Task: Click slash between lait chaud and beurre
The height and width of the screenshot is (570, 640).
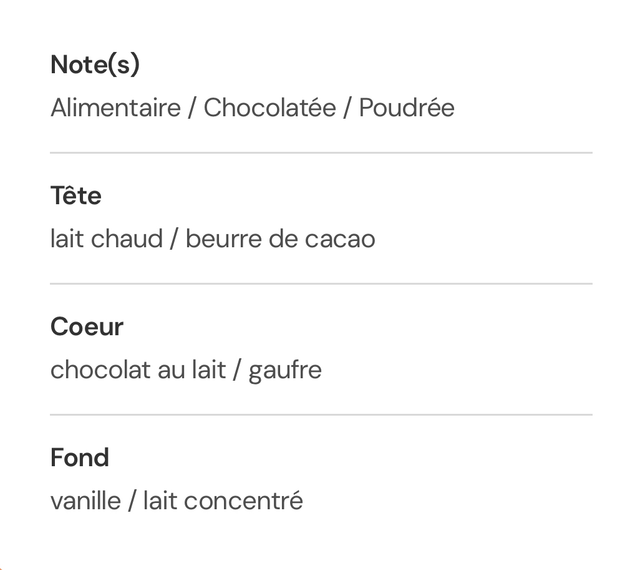Action: [x=174, y=239]
